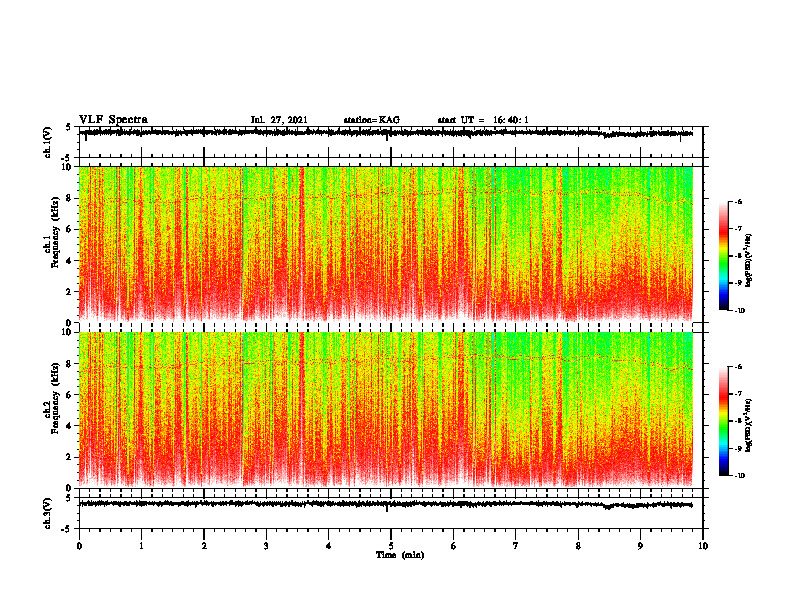792x612 pixels.
Task: Click the ch.1 spectrogram color bar
Action: tap(724, 256)
